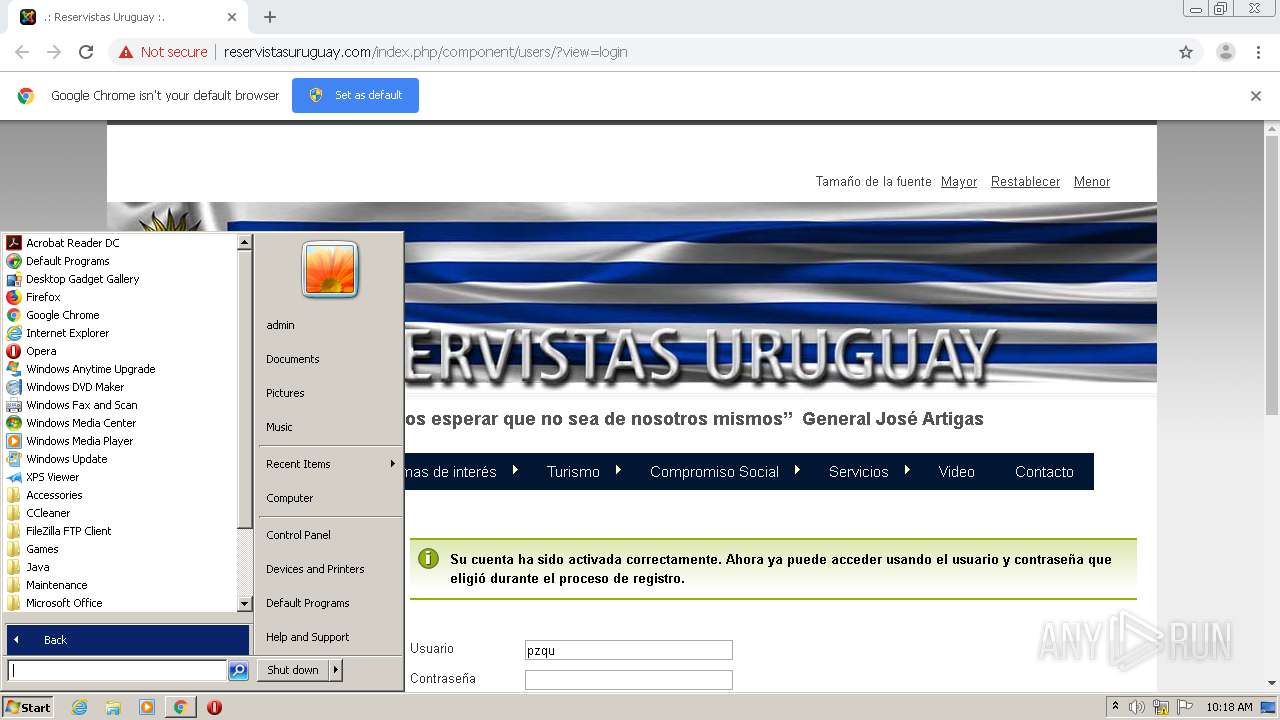
Task: Open Opera from the programs list
Action: tap(41, 351)
